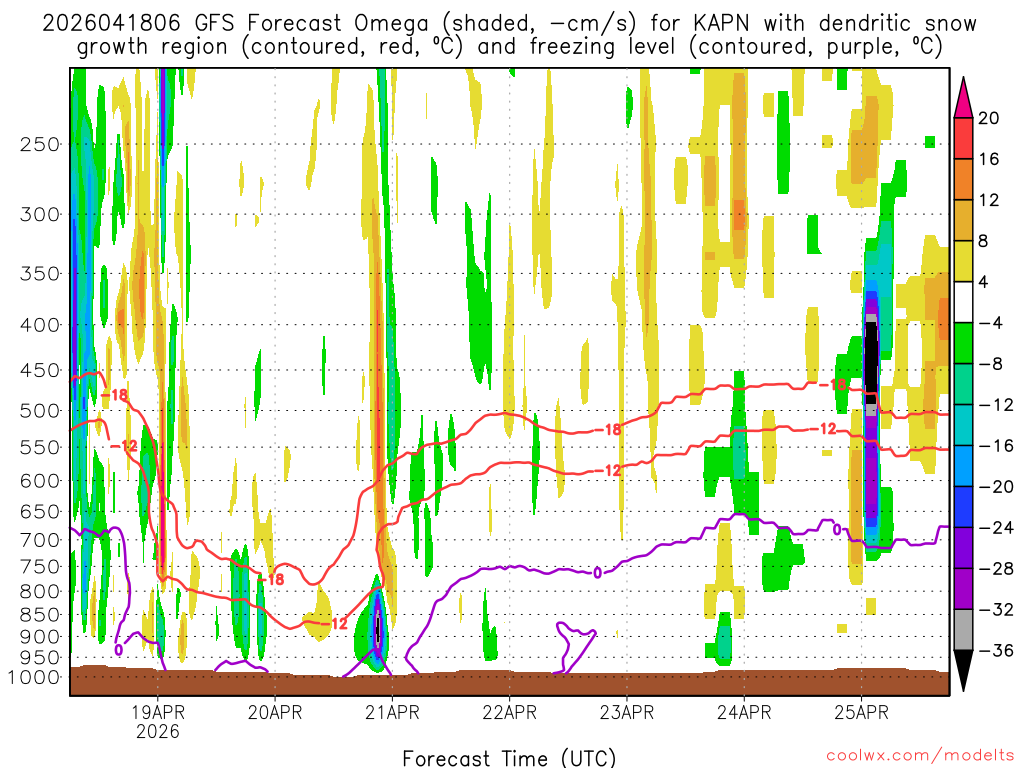Click the colorbar value label -20
Viewport: 1024px width, 768px height.
(996, 487)
